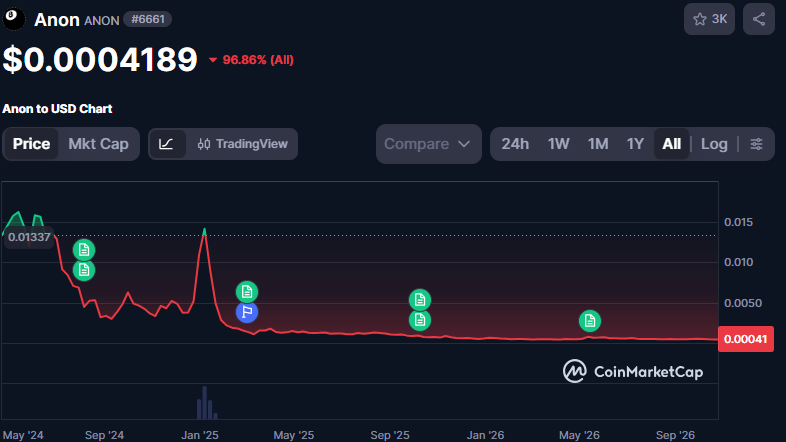Viewport: 786px width, 442px height.
Task: Click the 0.0050 y-axis label
Action: coord(743,303)
